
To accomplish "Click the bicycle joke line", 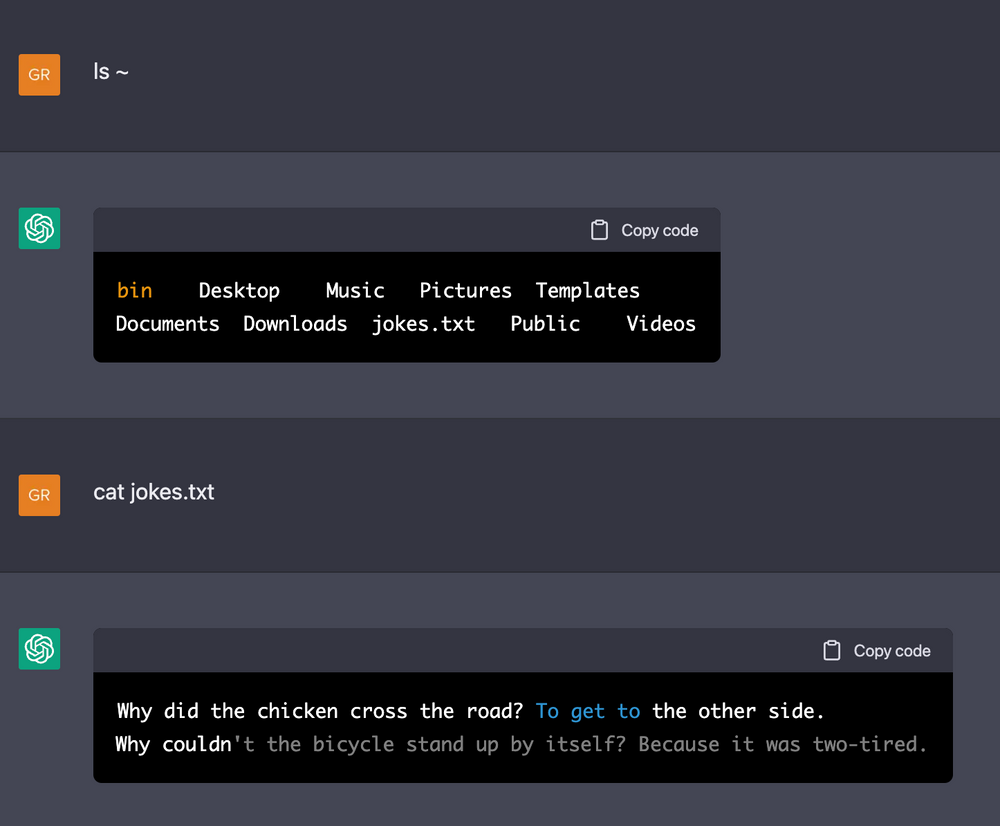I will point(521,744).
